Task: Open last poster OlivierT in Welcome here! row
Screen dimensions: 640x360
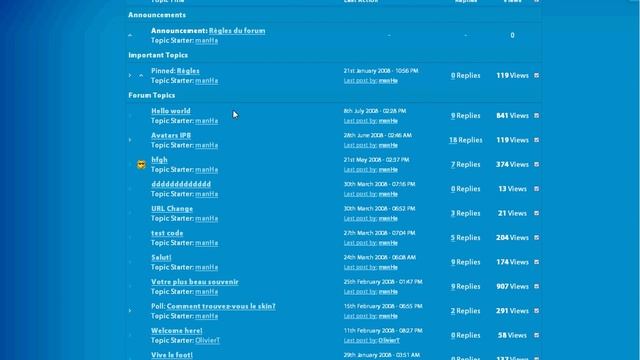Action: pyautogui.click(x=389, y=340)
